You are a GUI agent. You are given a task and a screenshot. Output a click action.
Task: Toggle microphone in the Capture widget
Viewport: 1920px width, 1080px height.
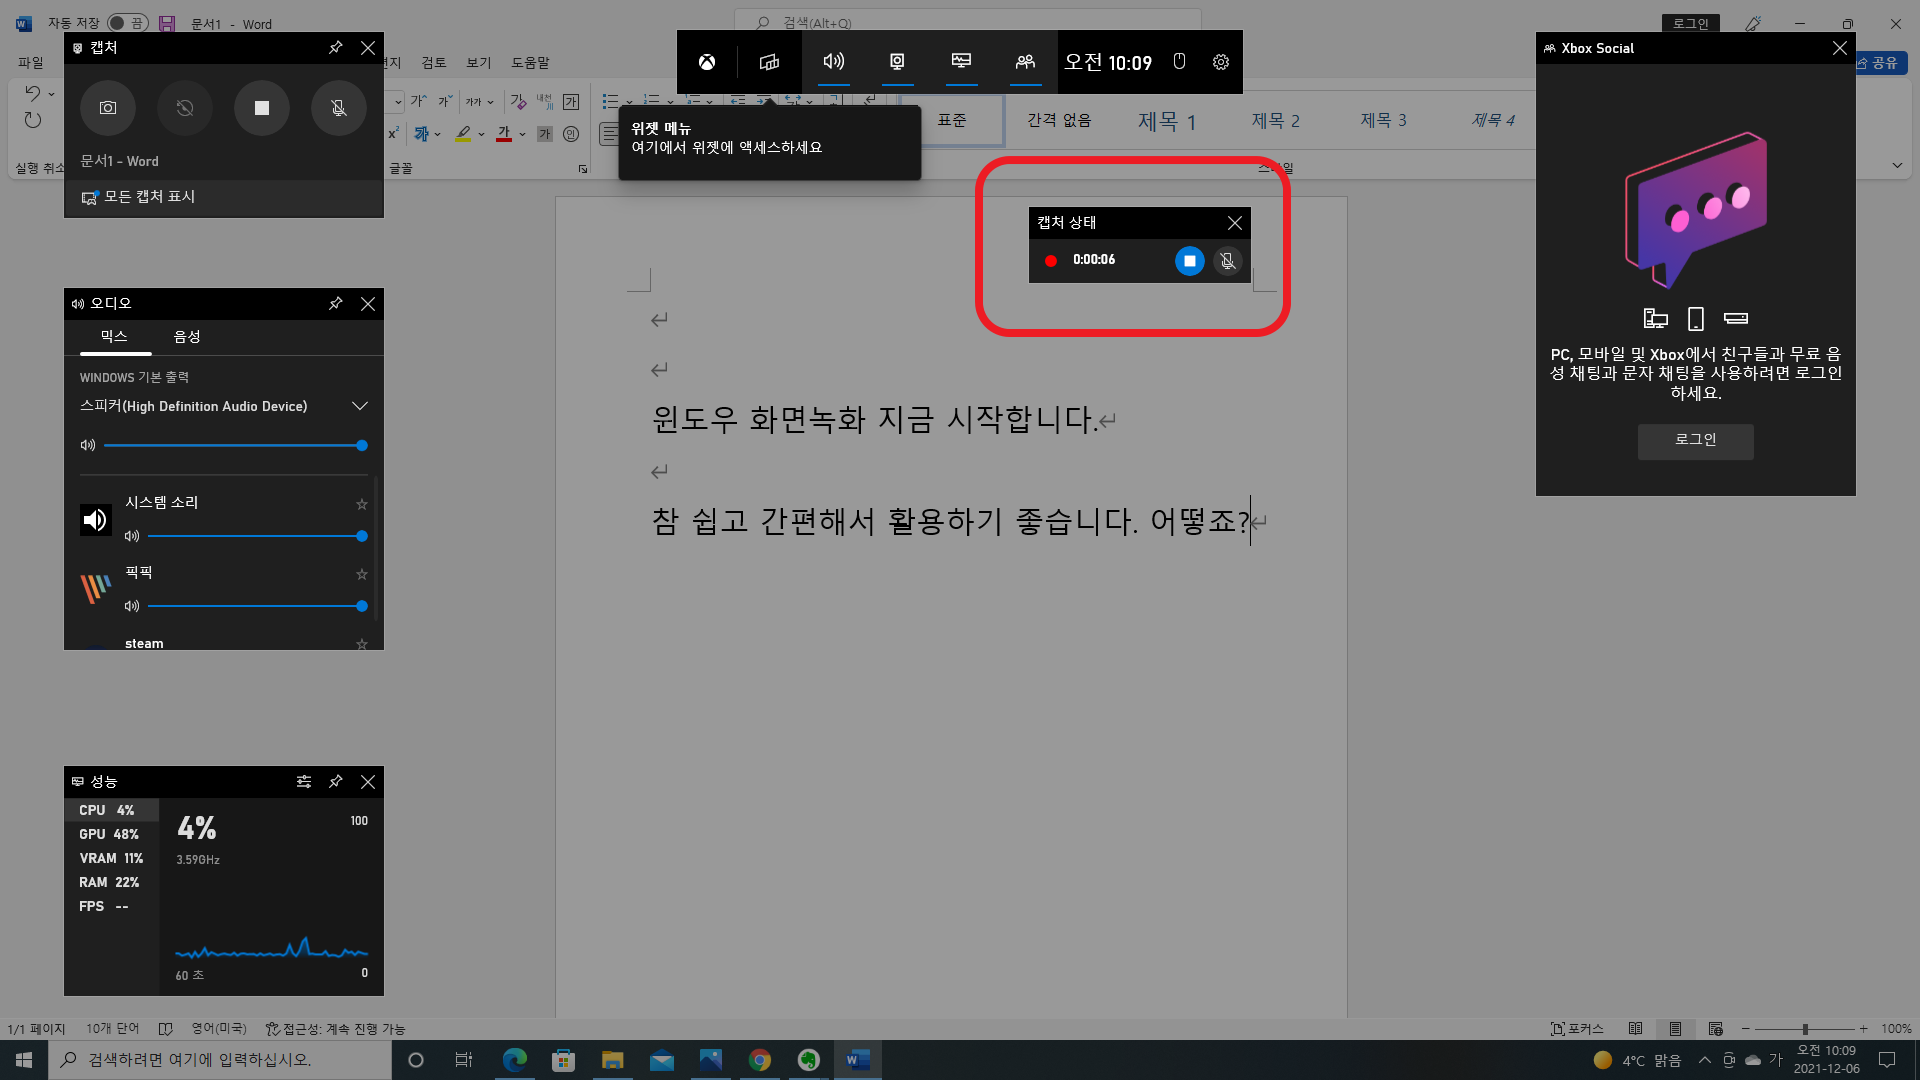point(339,108)
